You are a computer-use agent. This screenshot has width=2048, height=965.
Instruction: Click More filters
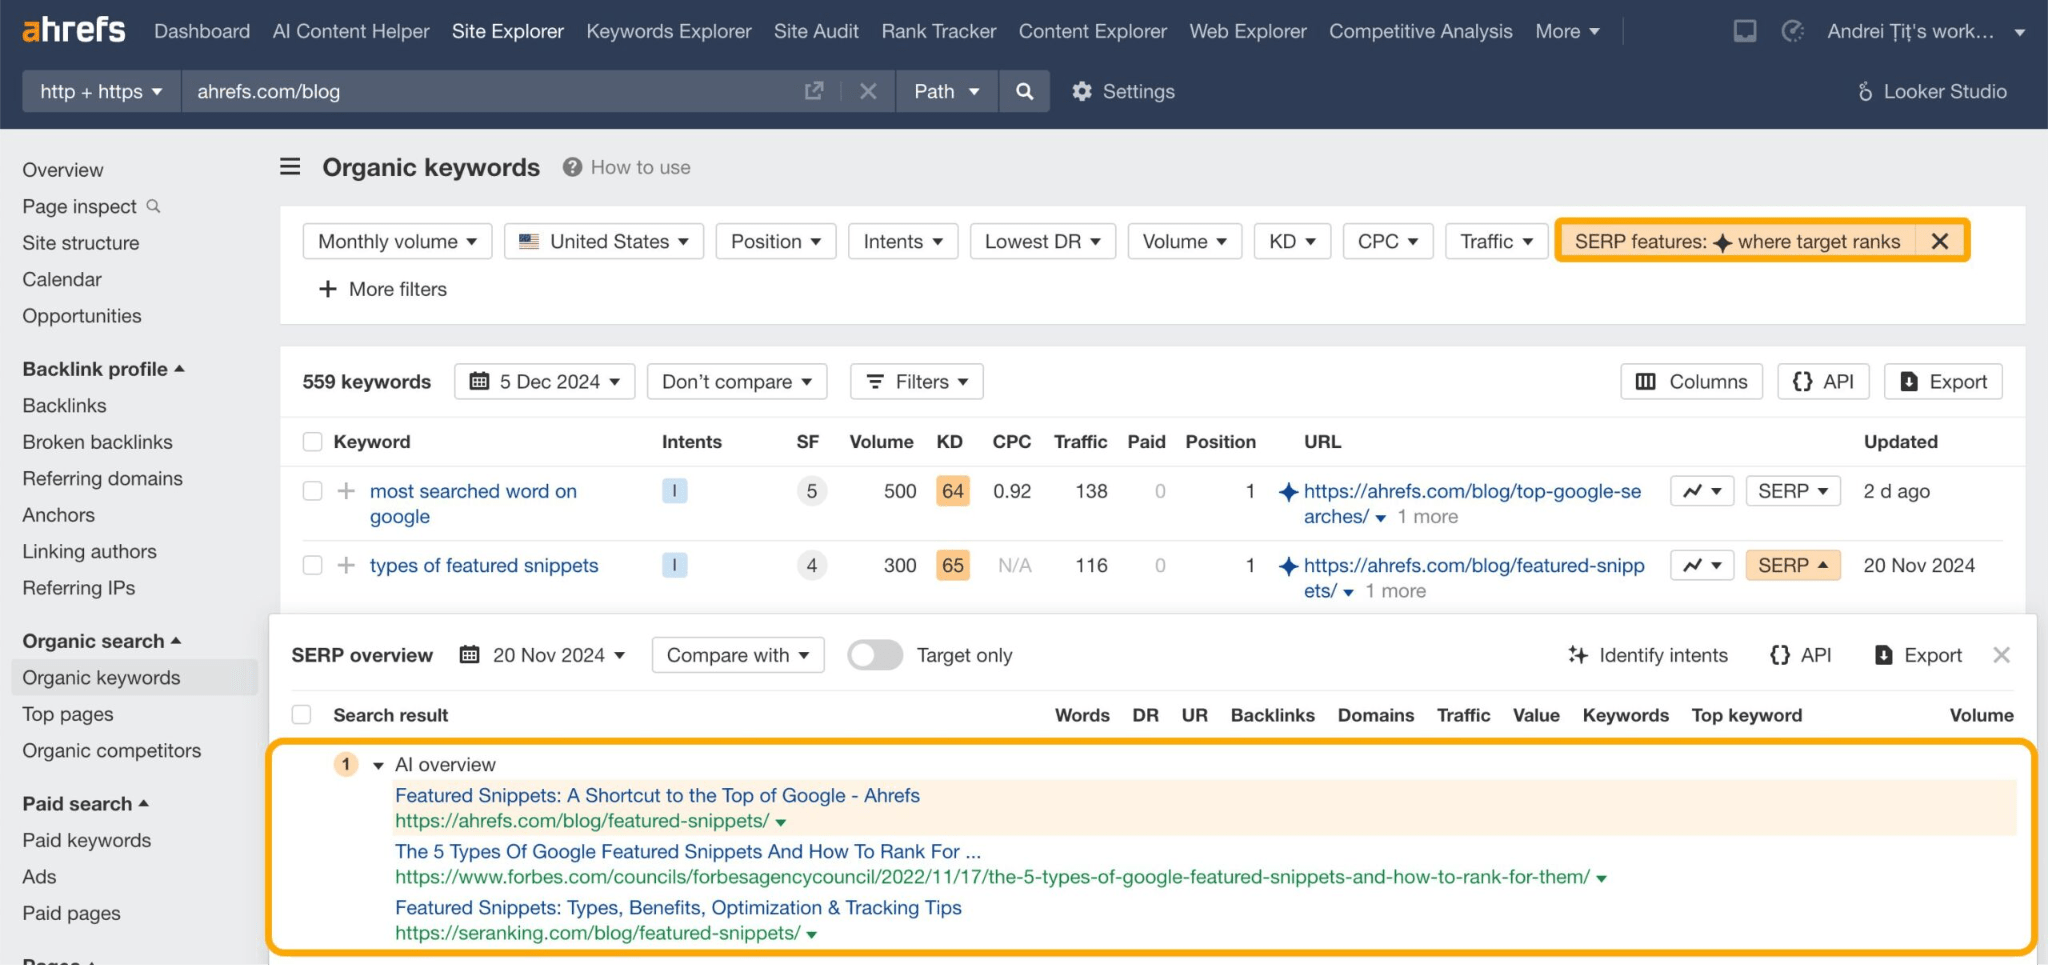click(x=382, y=289)
